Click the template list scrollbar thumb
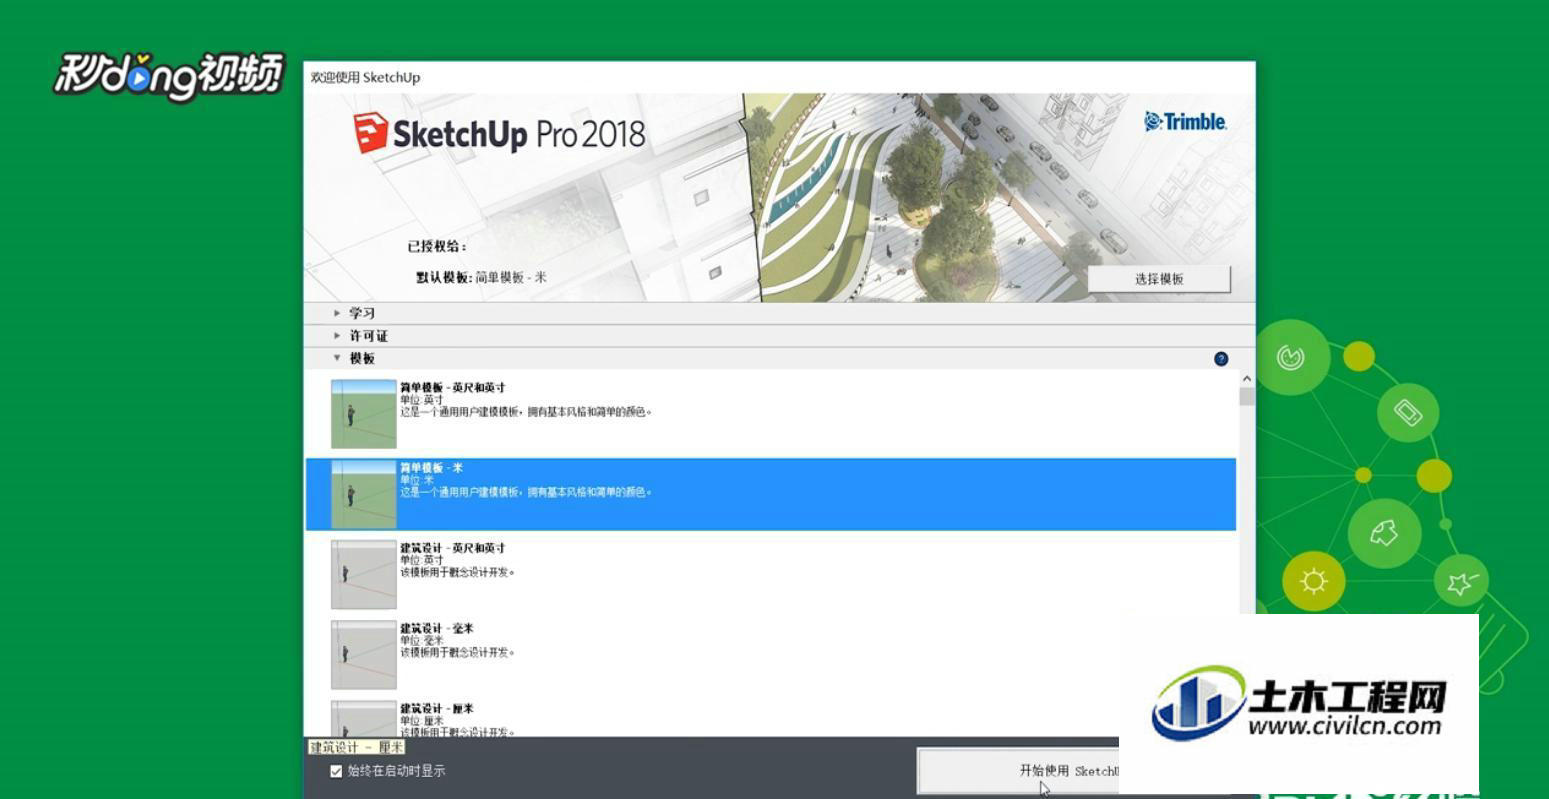 [x=1247, y=396]
